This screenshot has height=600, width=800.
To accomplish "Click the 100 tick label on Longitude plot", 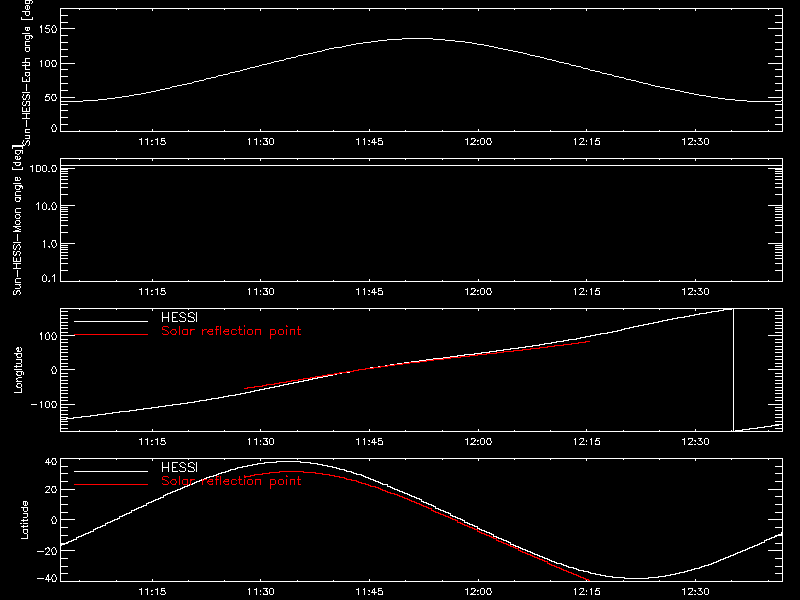I will (x=48, y=336).
